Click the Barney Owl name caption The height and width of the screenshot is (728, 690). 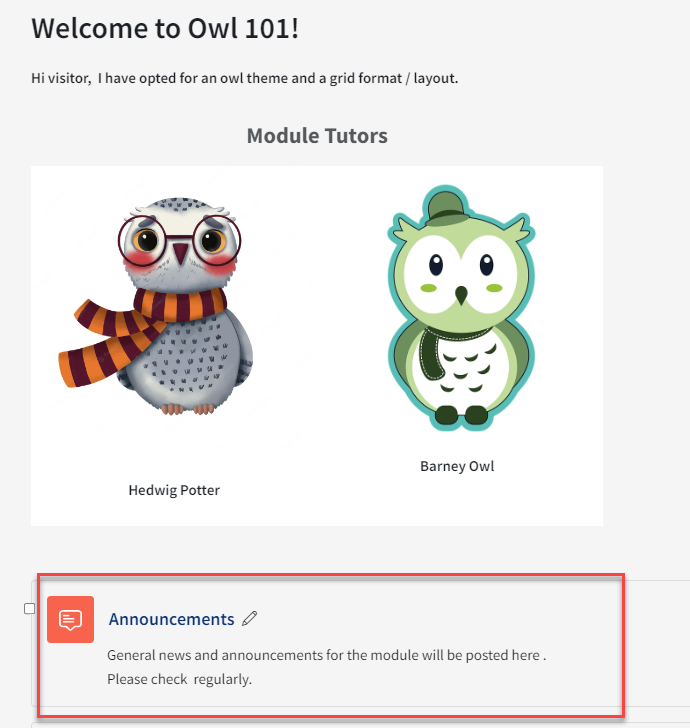click(x=457, y=466)
